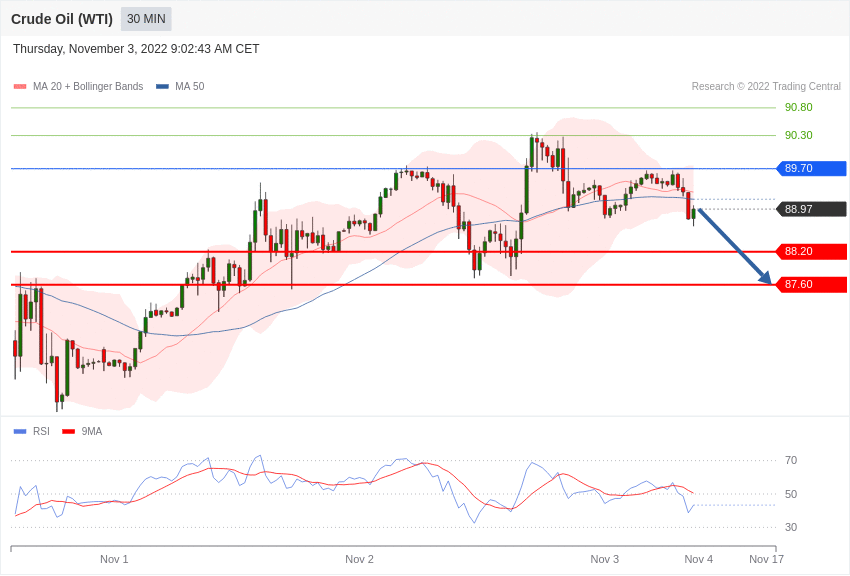The image size is (850, 576).
Task: Click the green 90.80 resistance label
Action: click(798, 108)
